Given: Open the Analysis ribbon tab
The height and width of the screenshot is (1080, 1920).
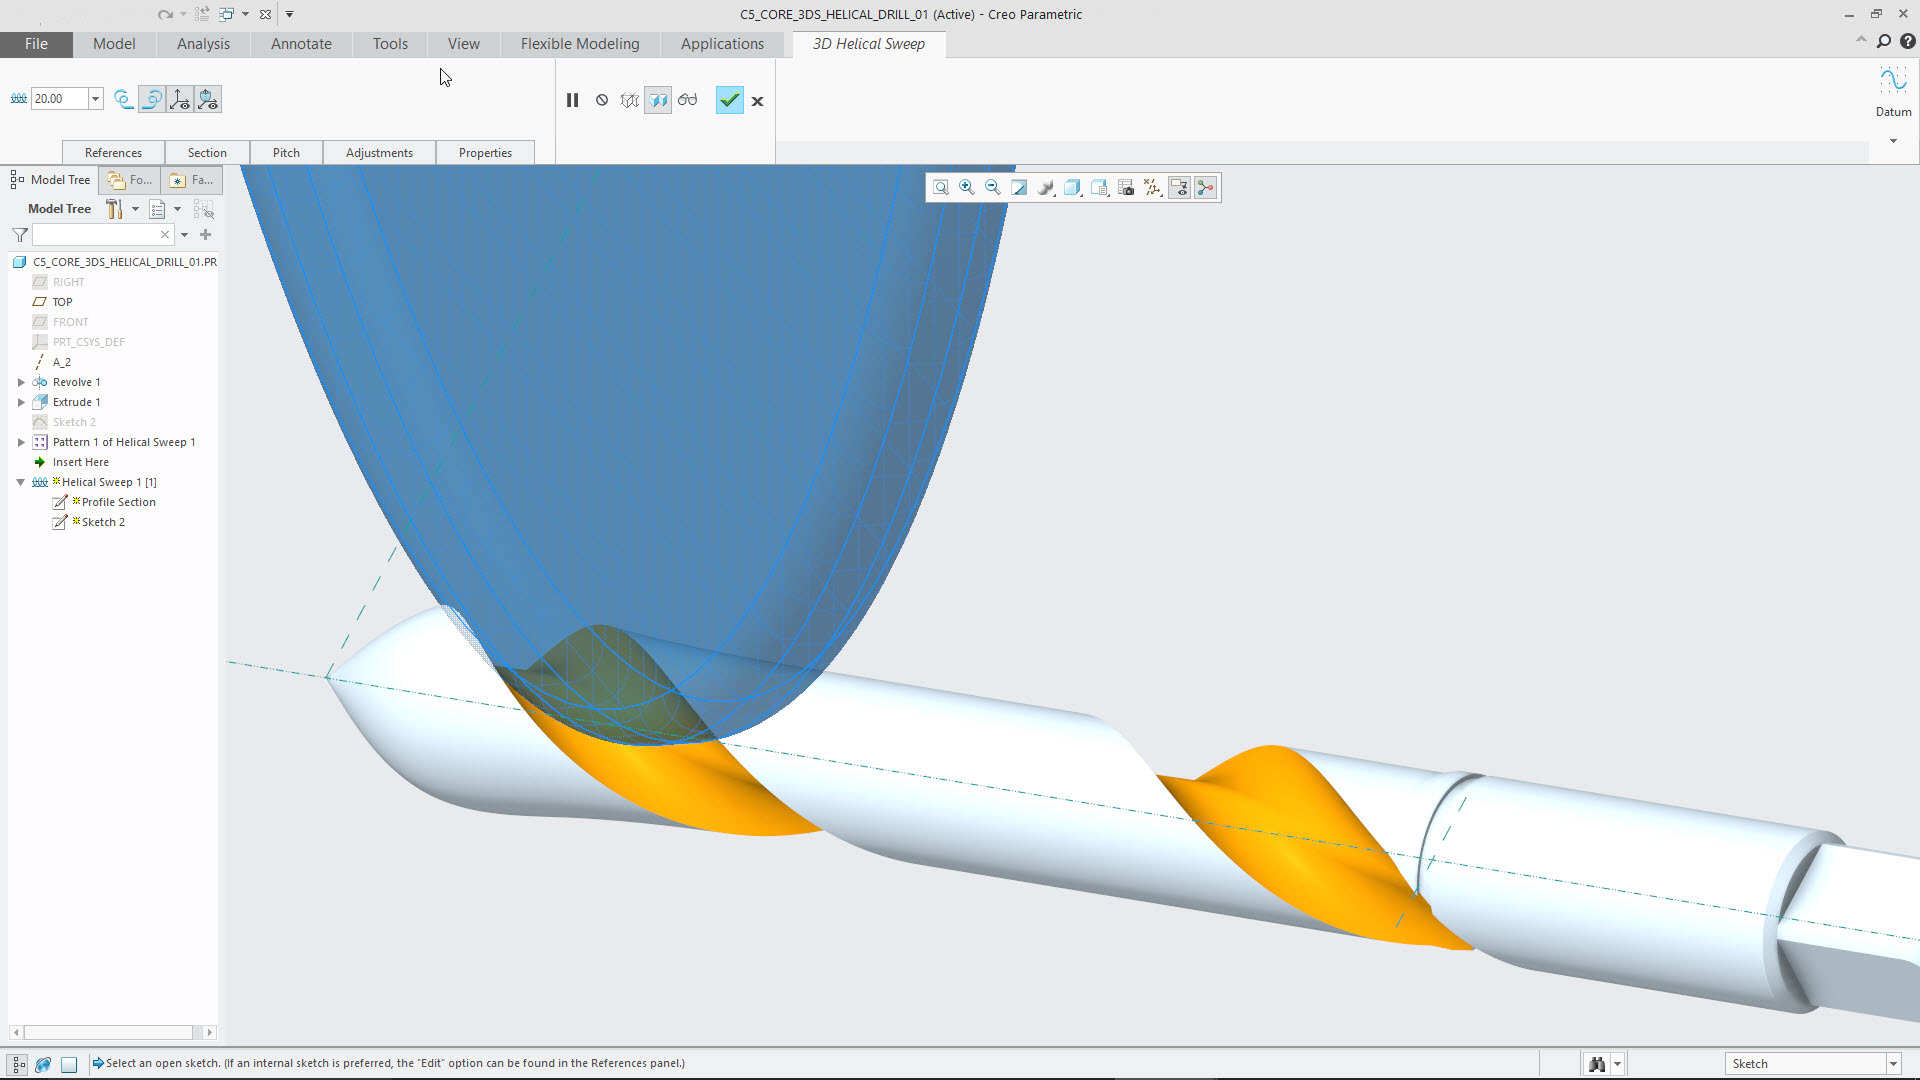Looking at the screenshot, I should tap(202, 44).
